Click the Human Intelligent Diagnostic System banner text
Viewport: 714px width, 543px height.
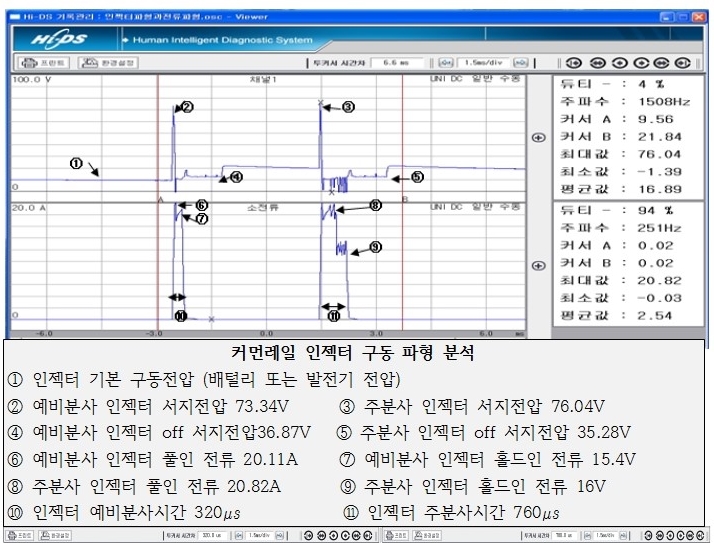tap(223, 40)
